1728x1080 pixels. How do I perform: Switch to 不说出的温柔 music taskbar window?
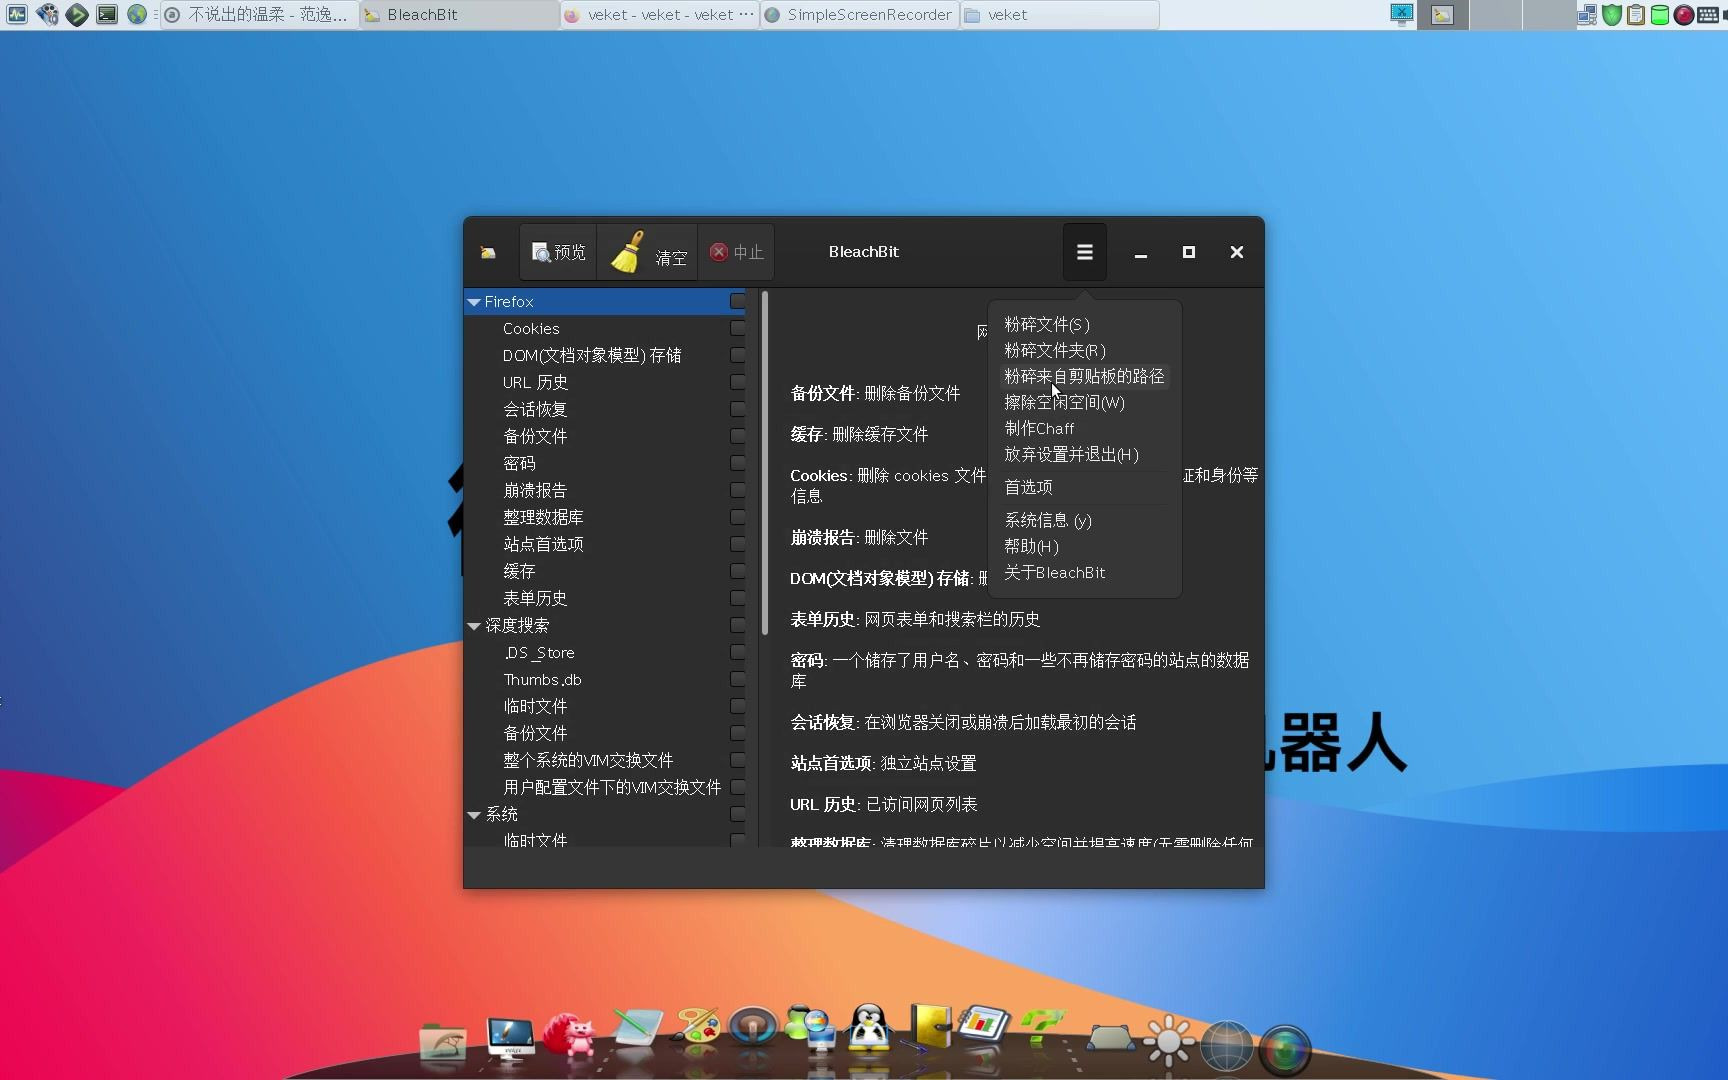(x=259, y=14)
